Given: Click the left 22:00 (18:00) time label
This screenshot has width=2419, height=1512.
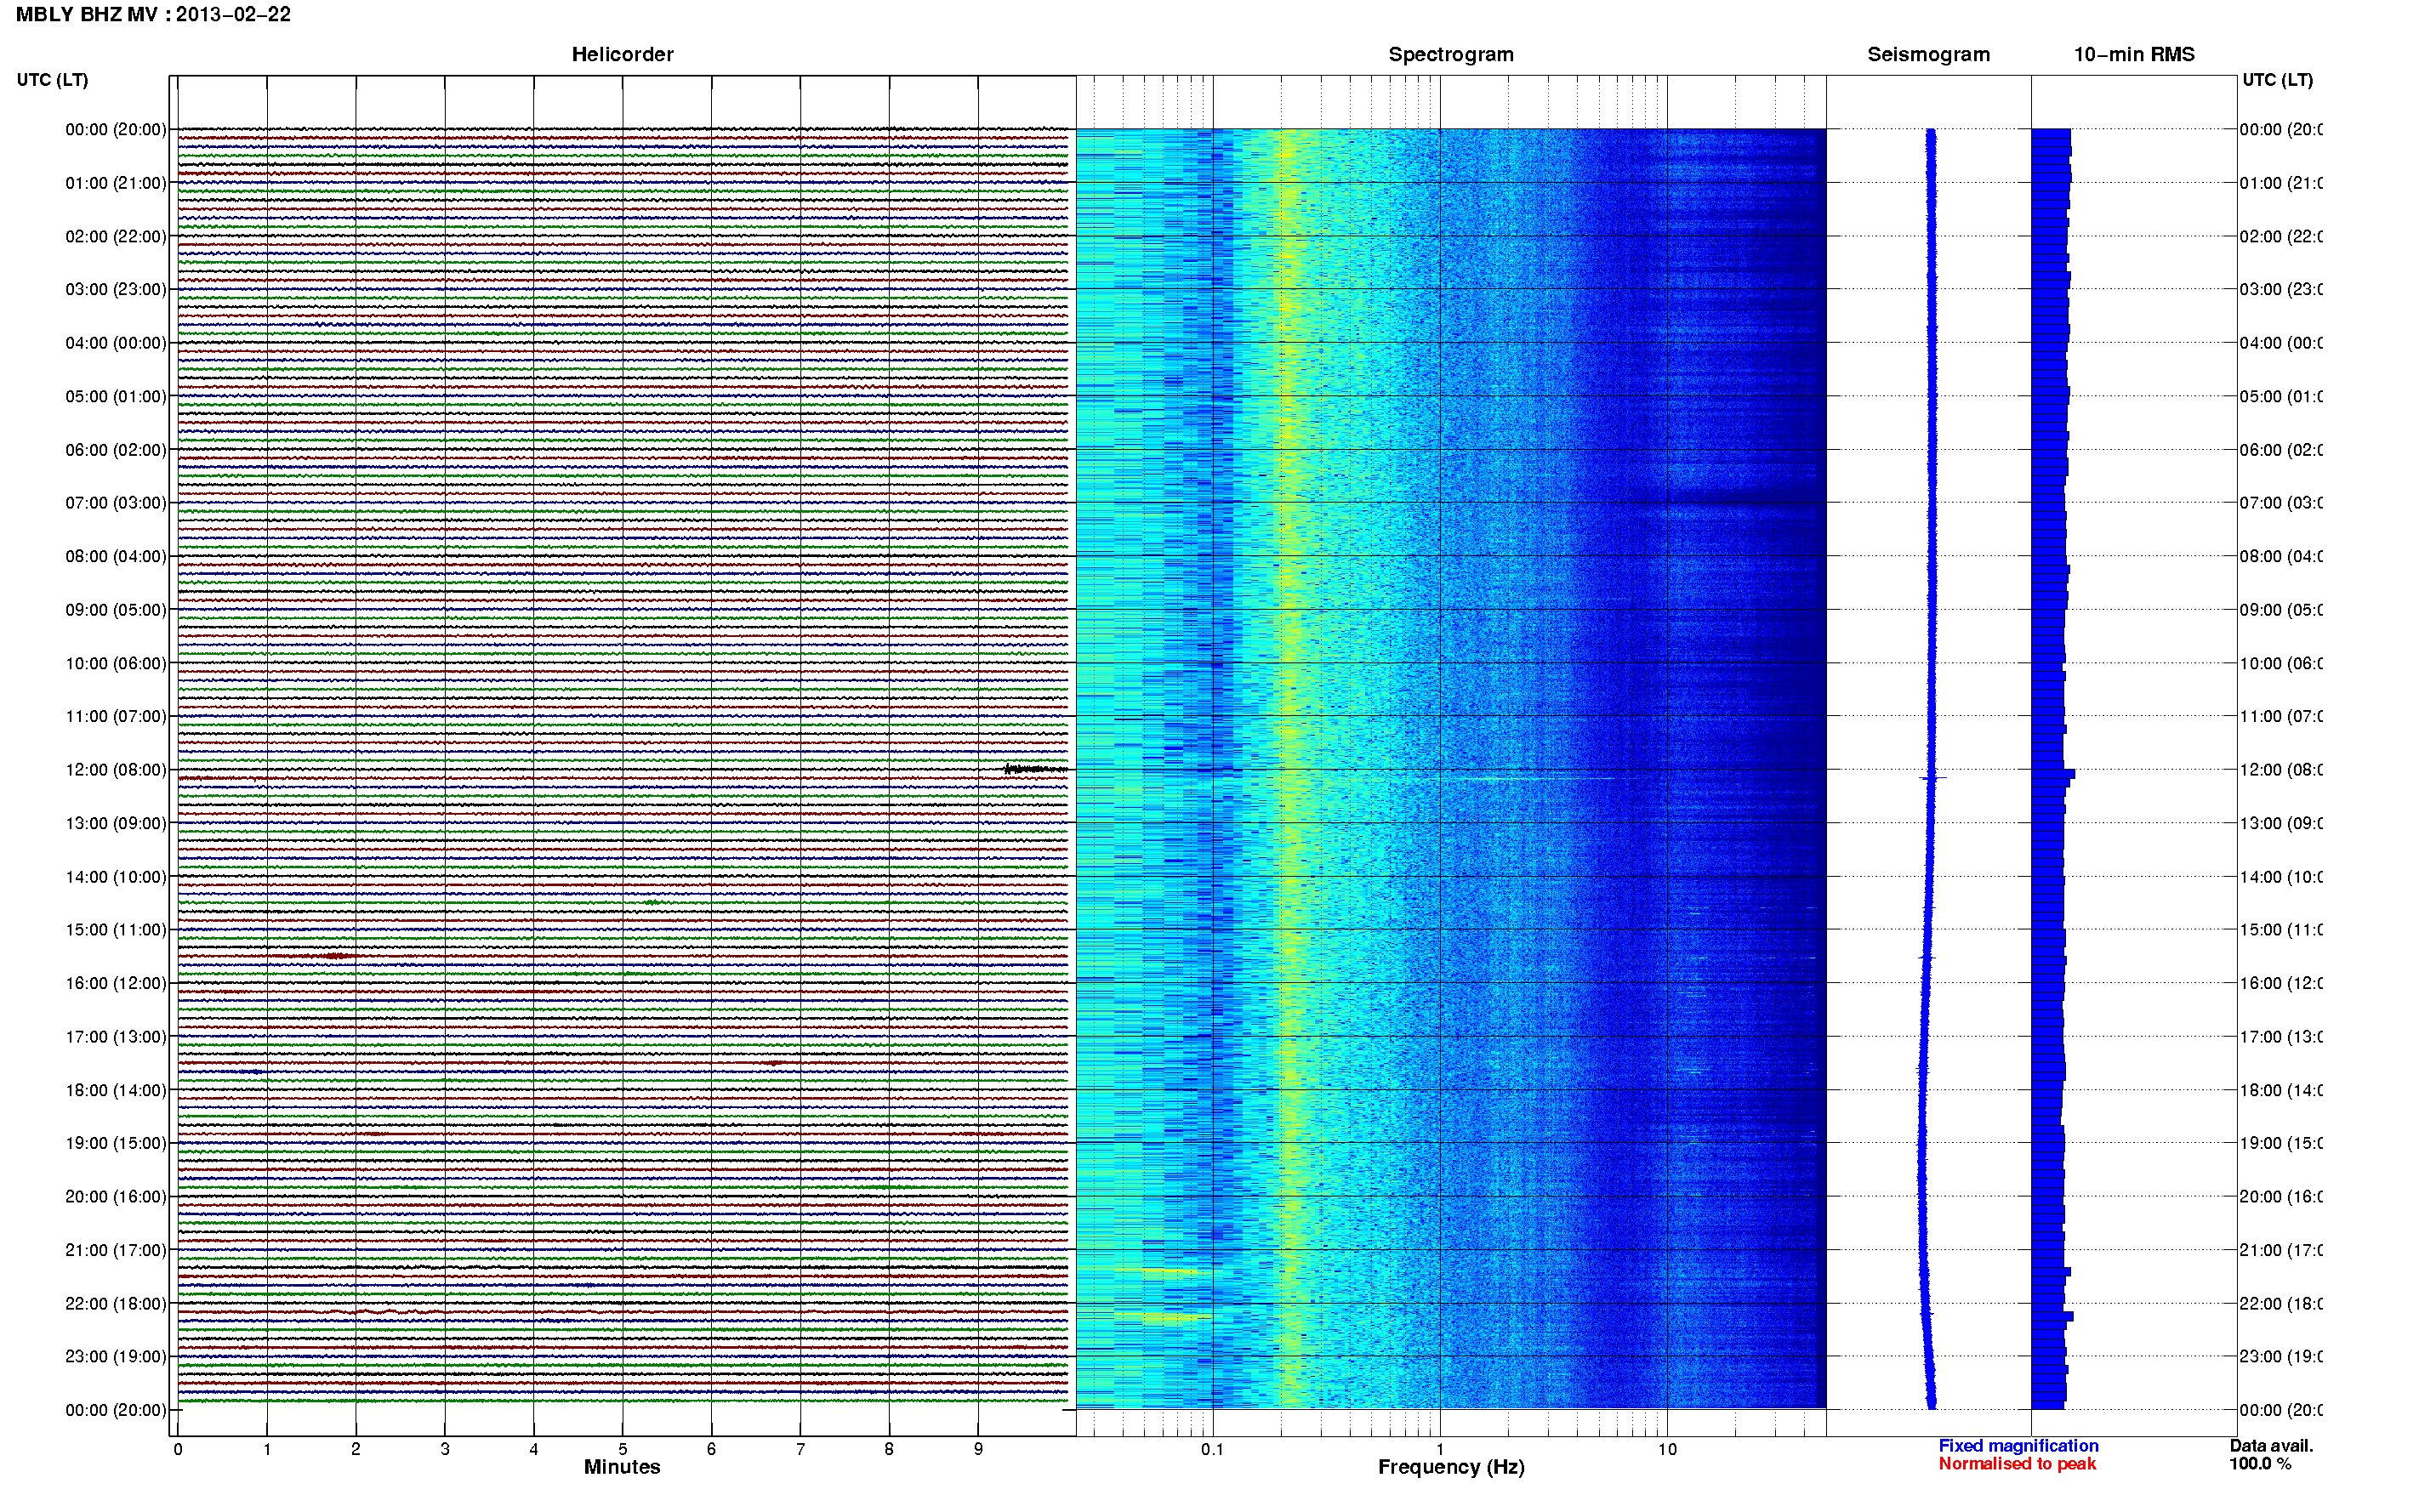Looking at the screenshot, I should [116, 1303].
